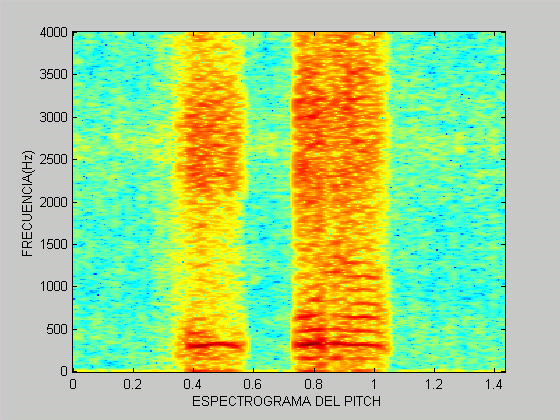Click the 500 frequency tick label

(x=57, y=329)
